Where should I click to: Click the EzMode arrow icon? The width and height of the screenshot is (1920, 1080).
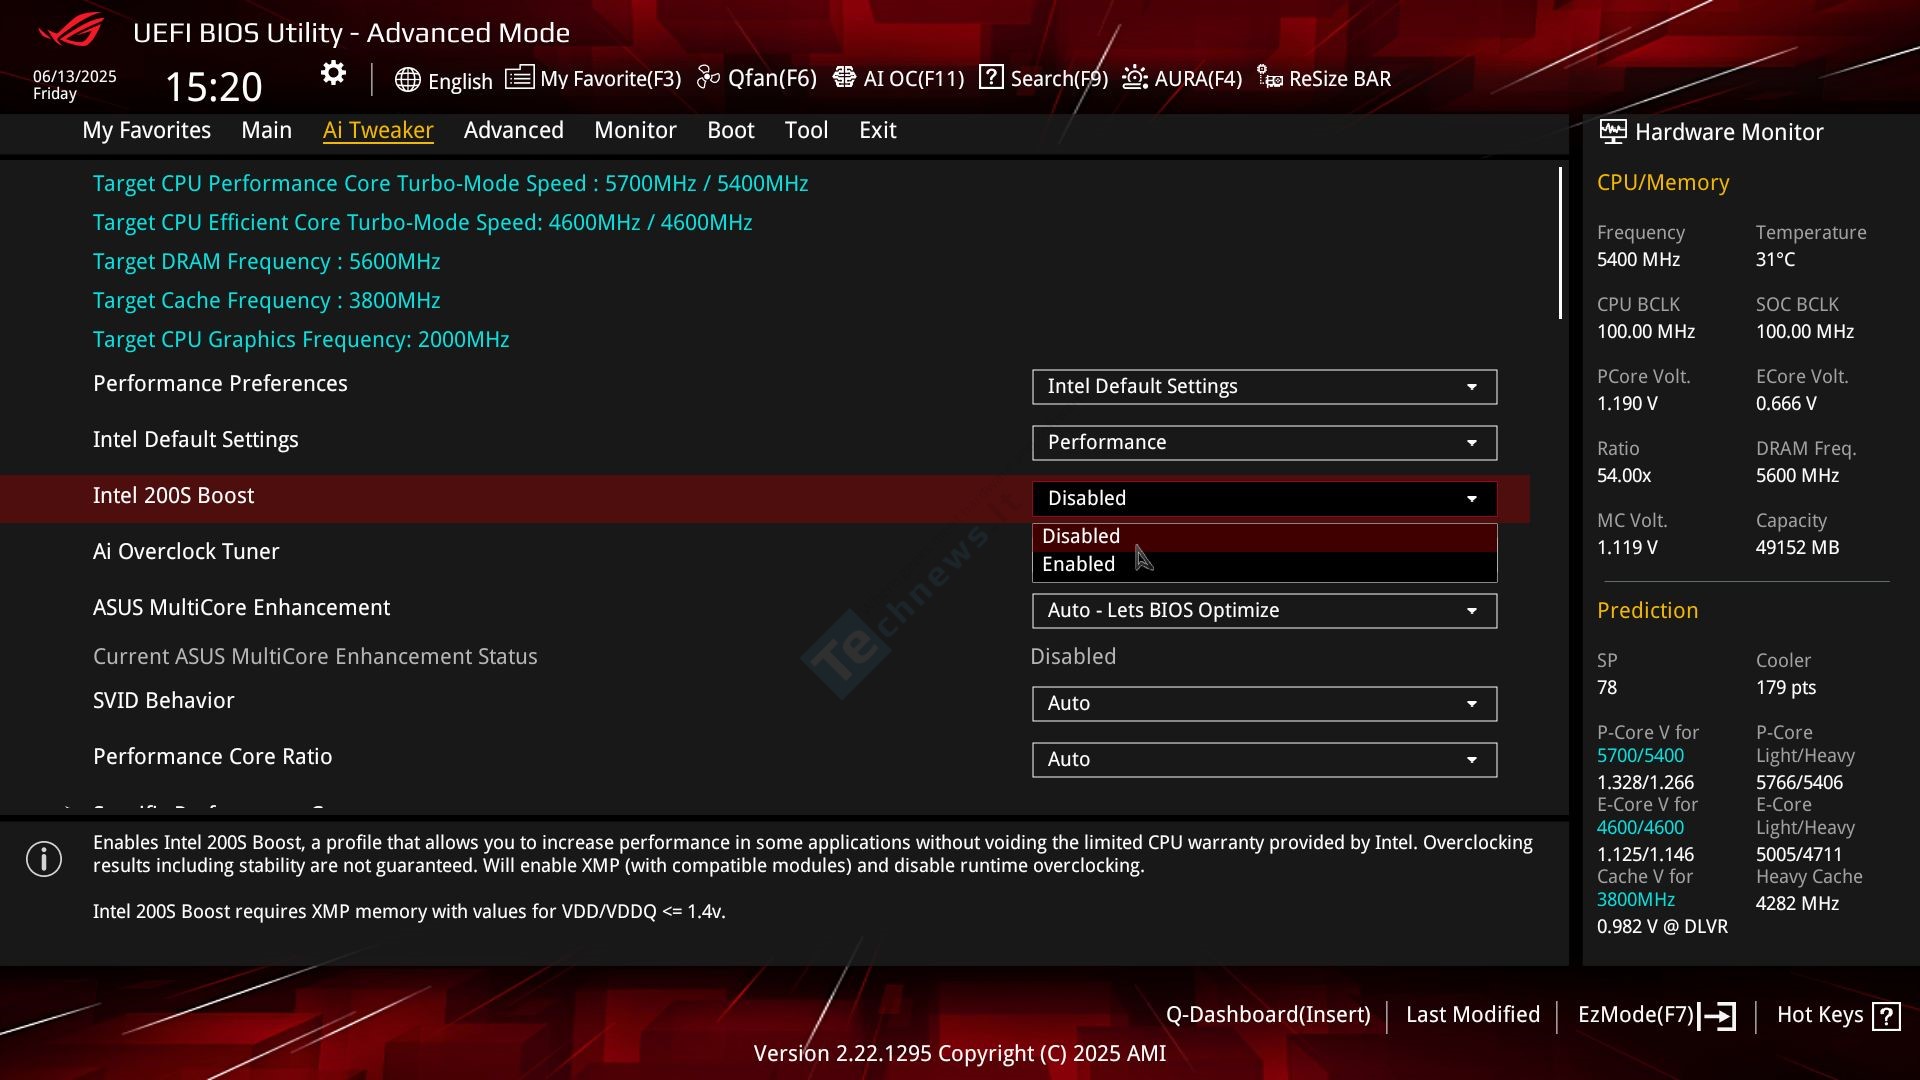(1717, 1016)
